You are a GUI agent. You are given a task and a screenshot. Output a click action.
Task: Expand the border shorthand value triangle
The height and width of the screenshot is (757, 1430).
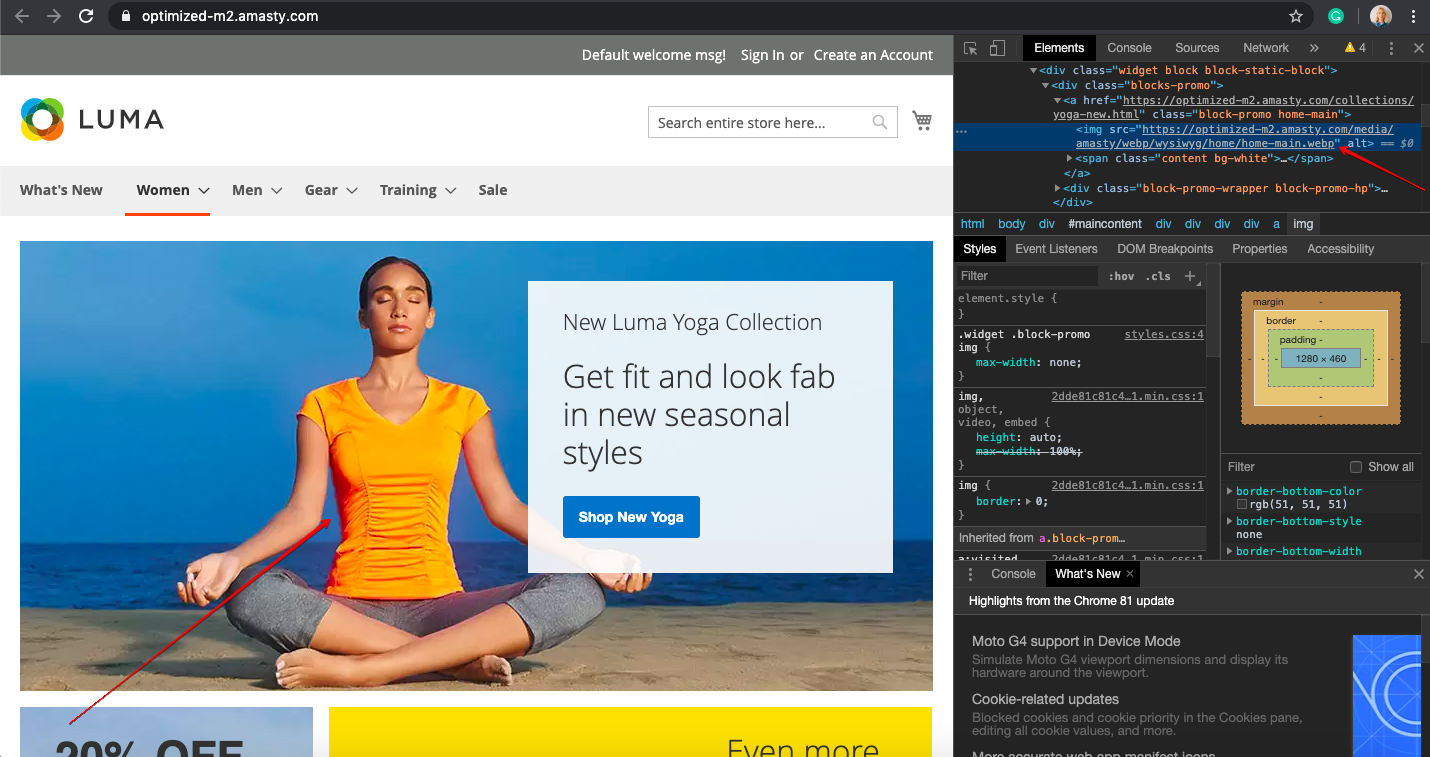pyautogui.click(x=1027, y=501)
